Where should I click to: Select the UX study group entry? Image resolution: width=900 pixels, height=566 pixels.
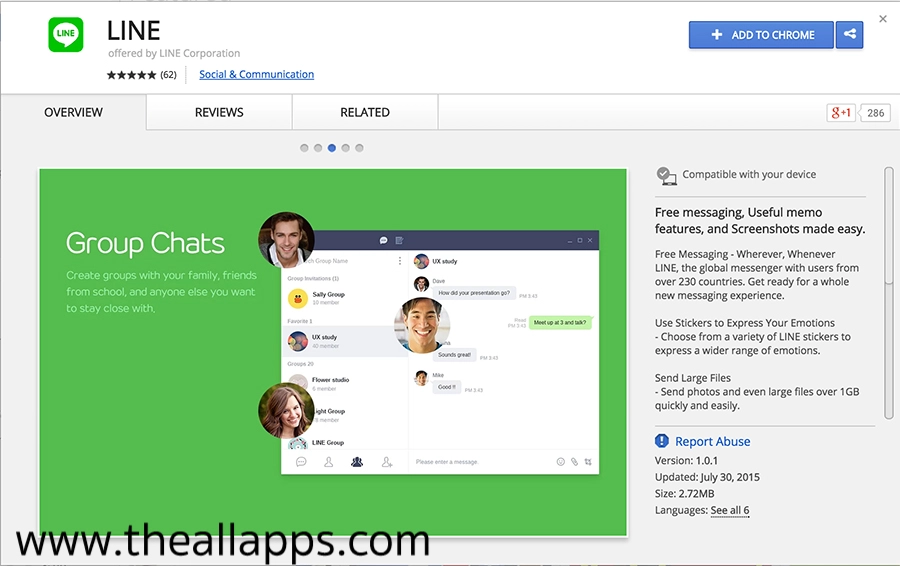tap(344, 341)
